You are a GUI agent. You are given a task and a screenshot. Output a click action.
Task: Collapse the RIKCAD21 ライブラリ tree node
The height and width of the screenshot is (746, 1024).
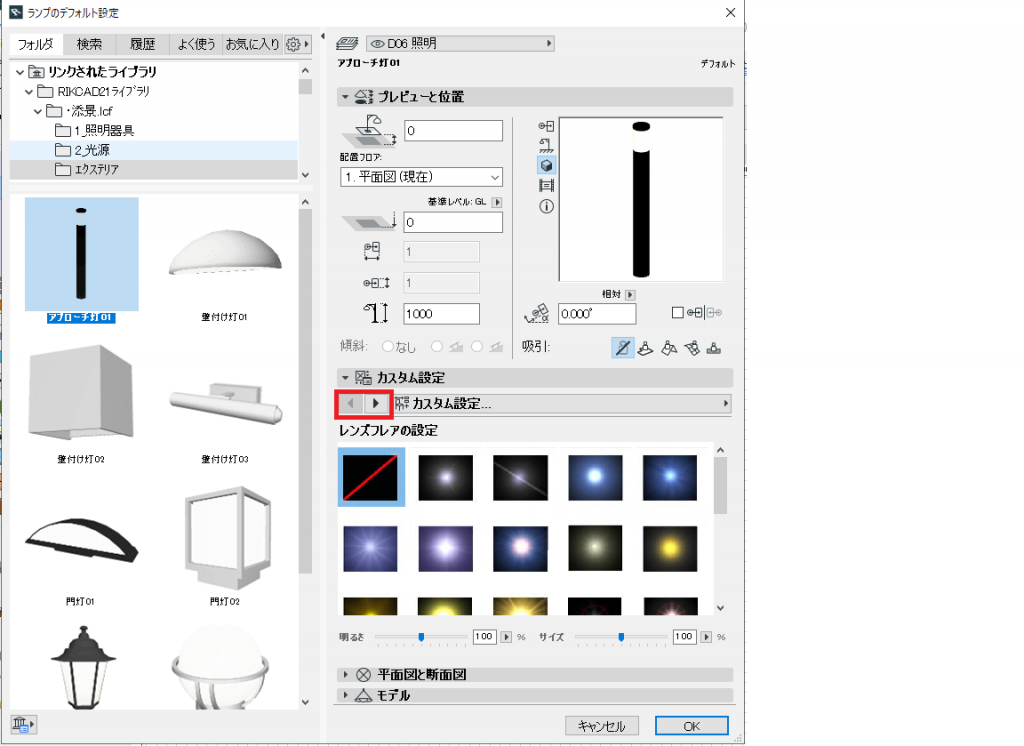tap(30, 91)
